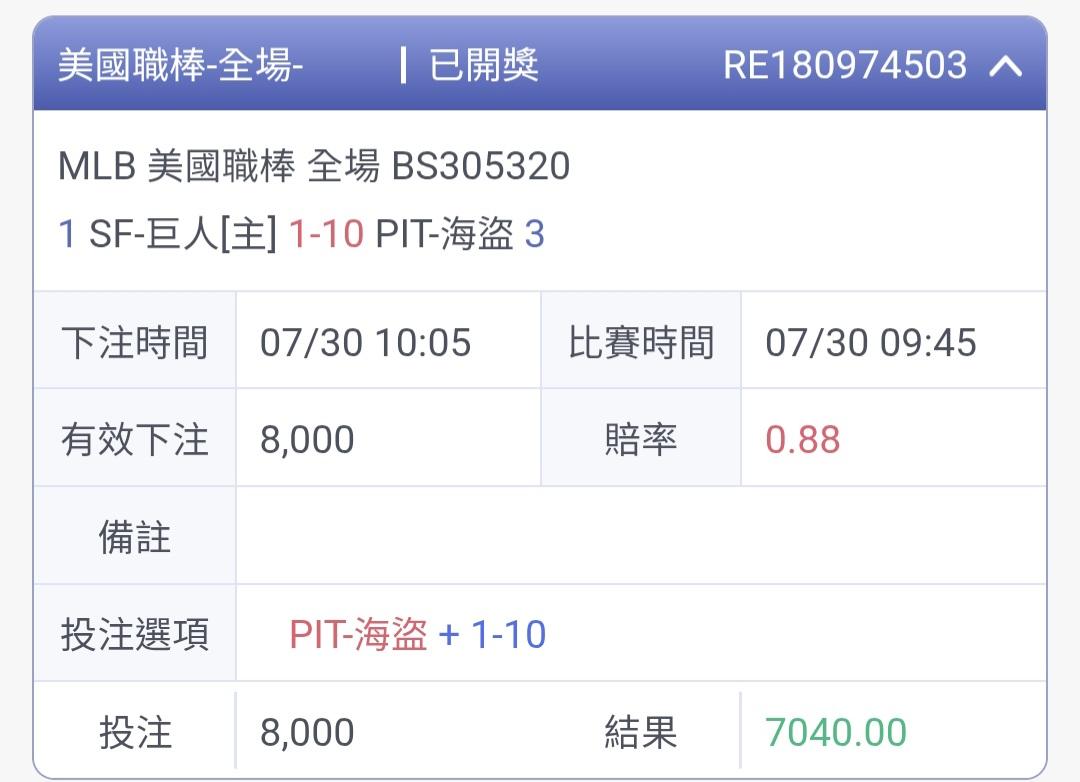Screen dimensions: 1080x782
Task: Click the match time 07/30 09:45
Action: [871, 342]
